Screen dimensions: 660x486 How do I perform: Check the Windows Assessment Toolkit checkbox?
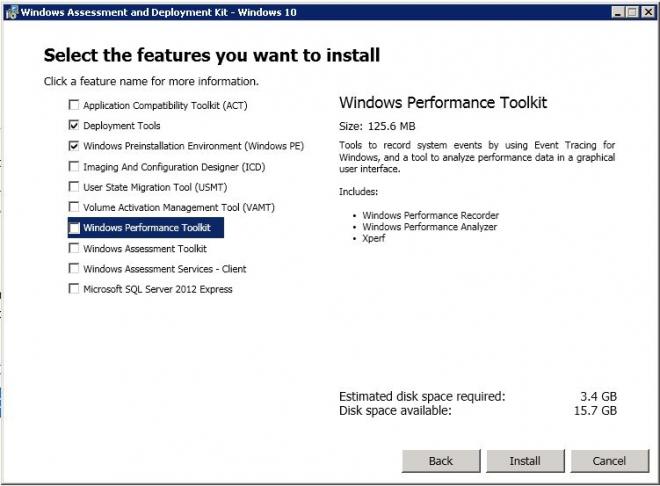click(x=74, y=248)
